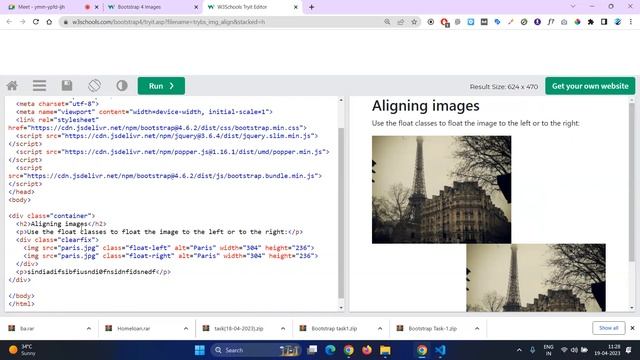Viewport: 640px width, 360px height.
Task: Open the f? font extension
Action: pyautogui.click(x=551, y=22)
